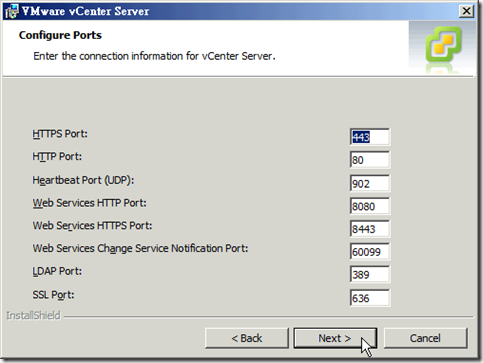Click the 'SSL Port:' label

tap(53, 295)
